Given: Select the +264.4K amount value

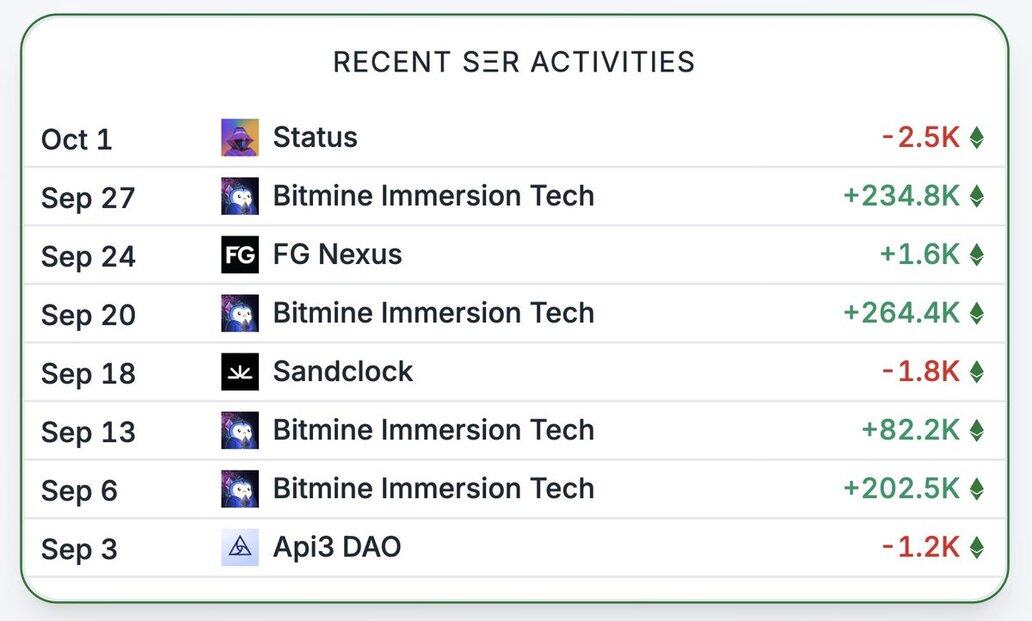Looking at the screenshot, I should tap(901, 313).
